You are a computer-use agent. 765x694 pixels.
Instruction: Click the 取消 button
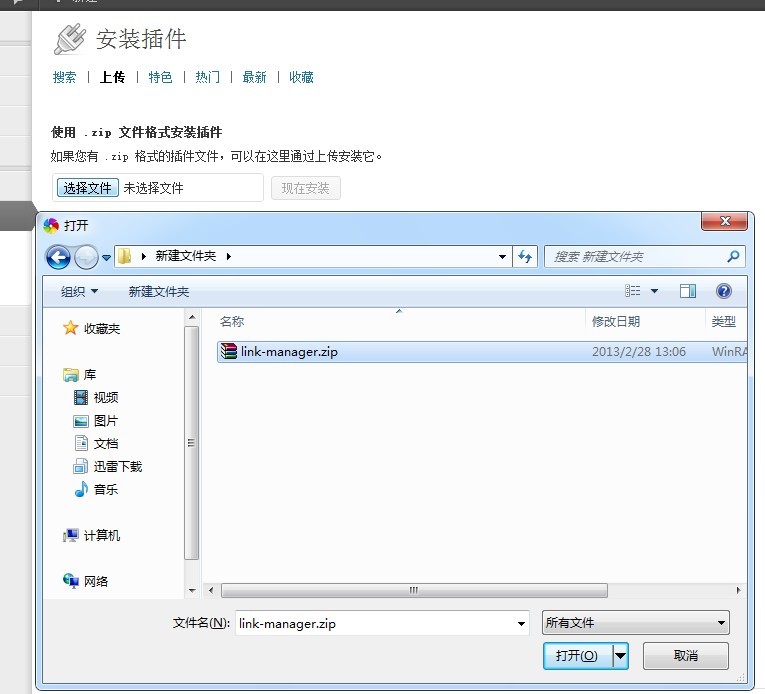tap(685, 656)
